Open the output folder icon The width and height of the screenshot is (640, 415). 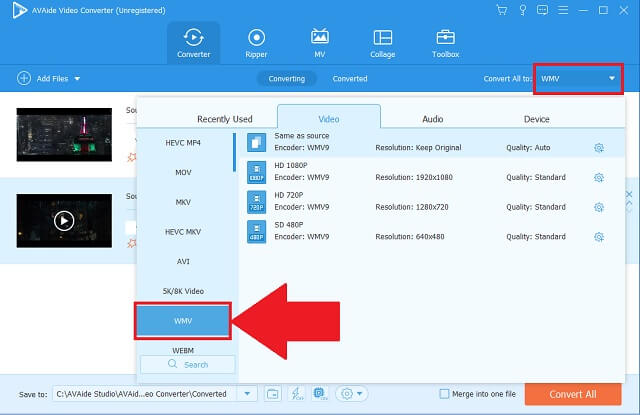(272, 394)
